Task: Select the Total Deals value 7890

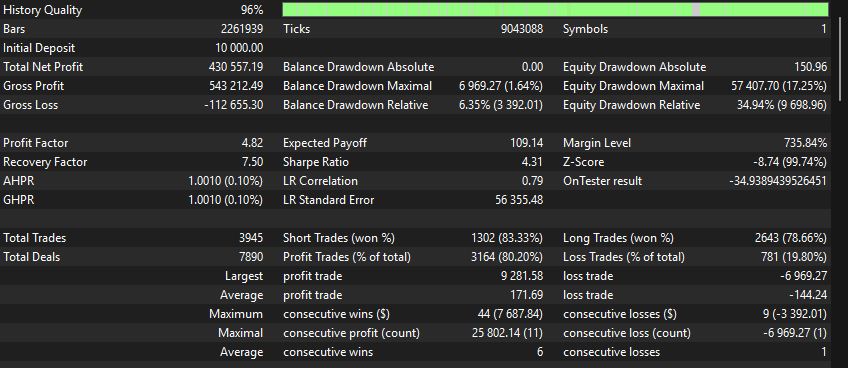Action: [251, 257]
